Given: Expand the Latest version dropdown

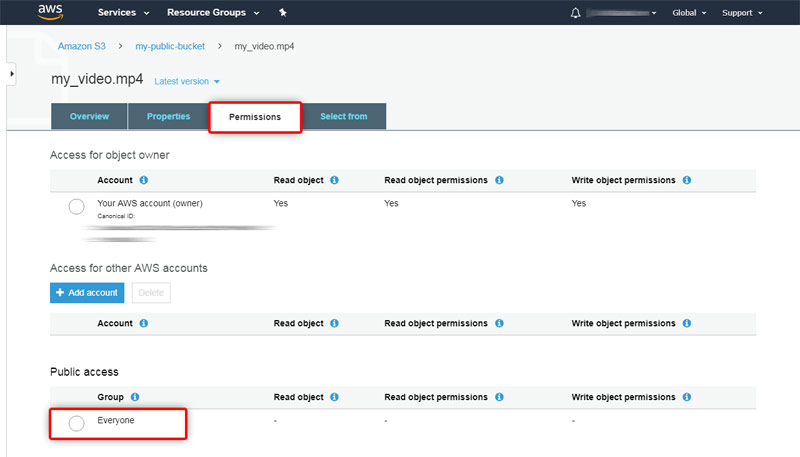Looking at the screenshot, I should 187,81.
